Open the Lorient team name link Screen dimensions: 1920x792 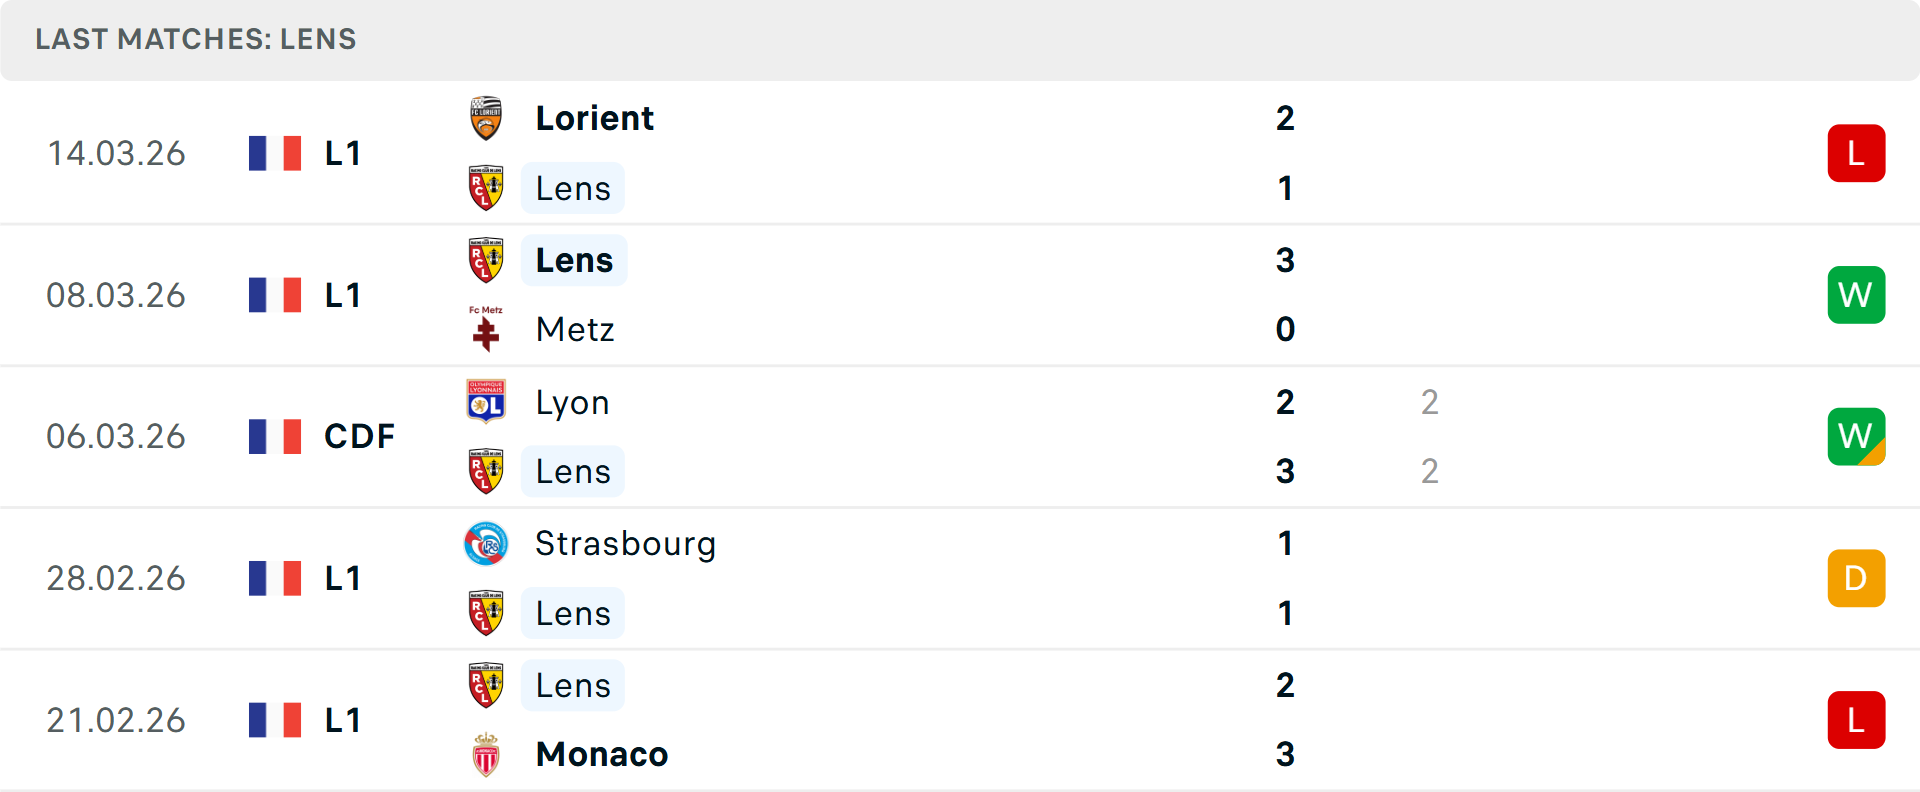pos(595,118)
